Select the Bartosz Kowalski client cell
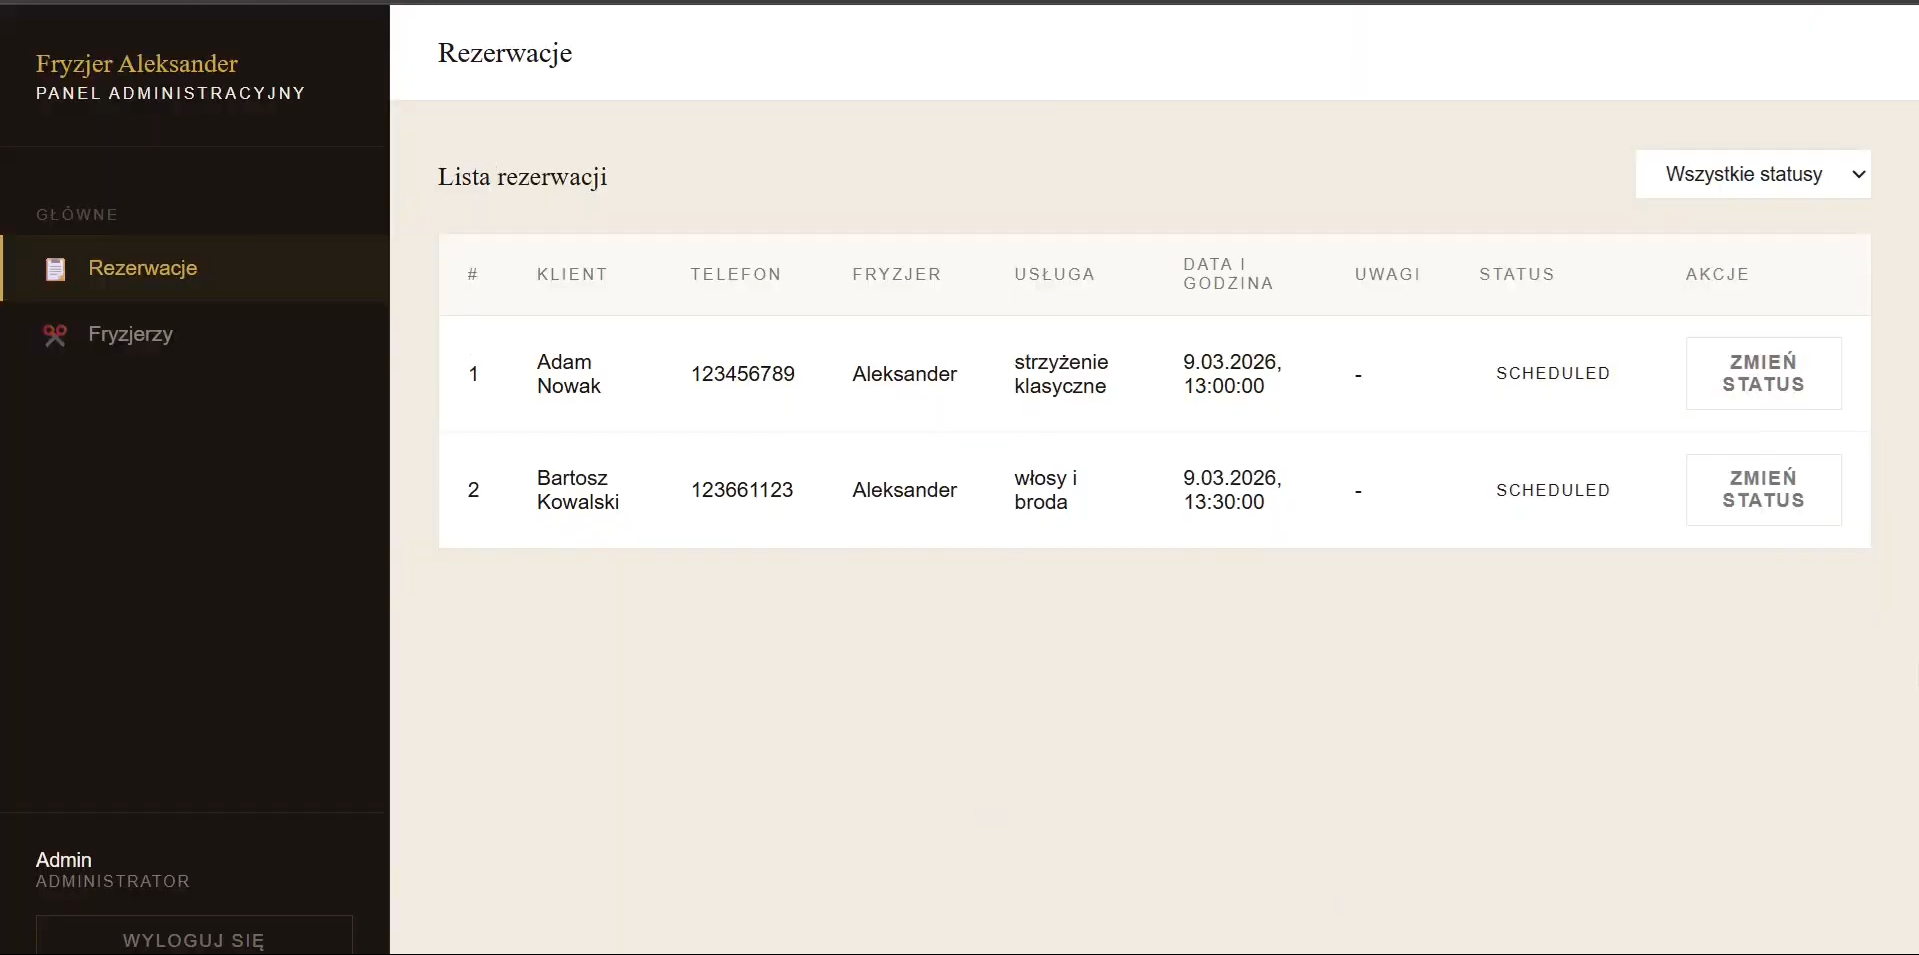Viewport: 1919px width, 955px height. coord(578,490)
